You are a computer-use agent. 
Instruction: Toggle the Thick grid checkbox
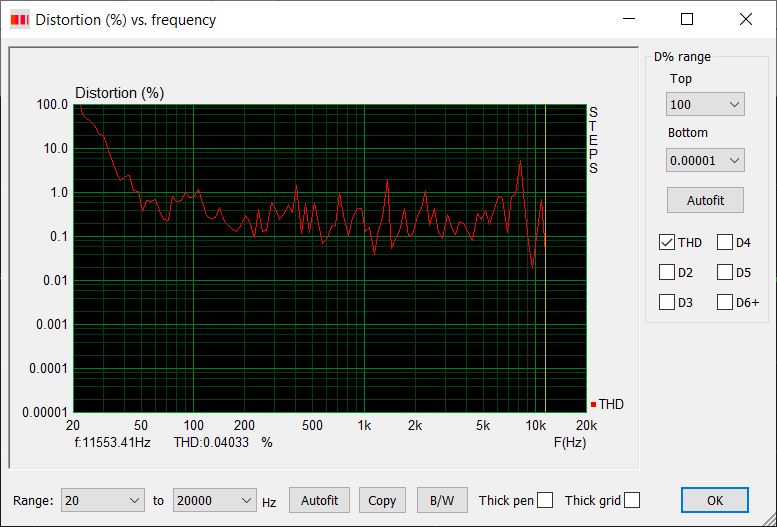click(632, 500)
